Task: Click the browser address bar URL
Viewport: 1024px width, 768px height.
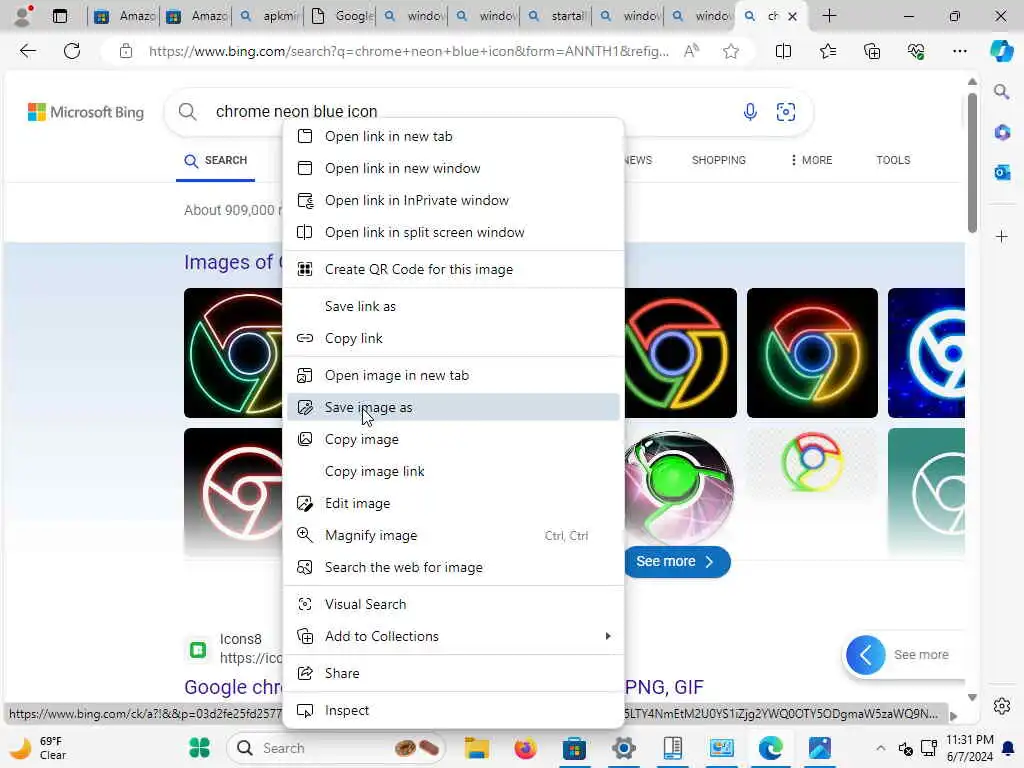Action: pos(408,51)
